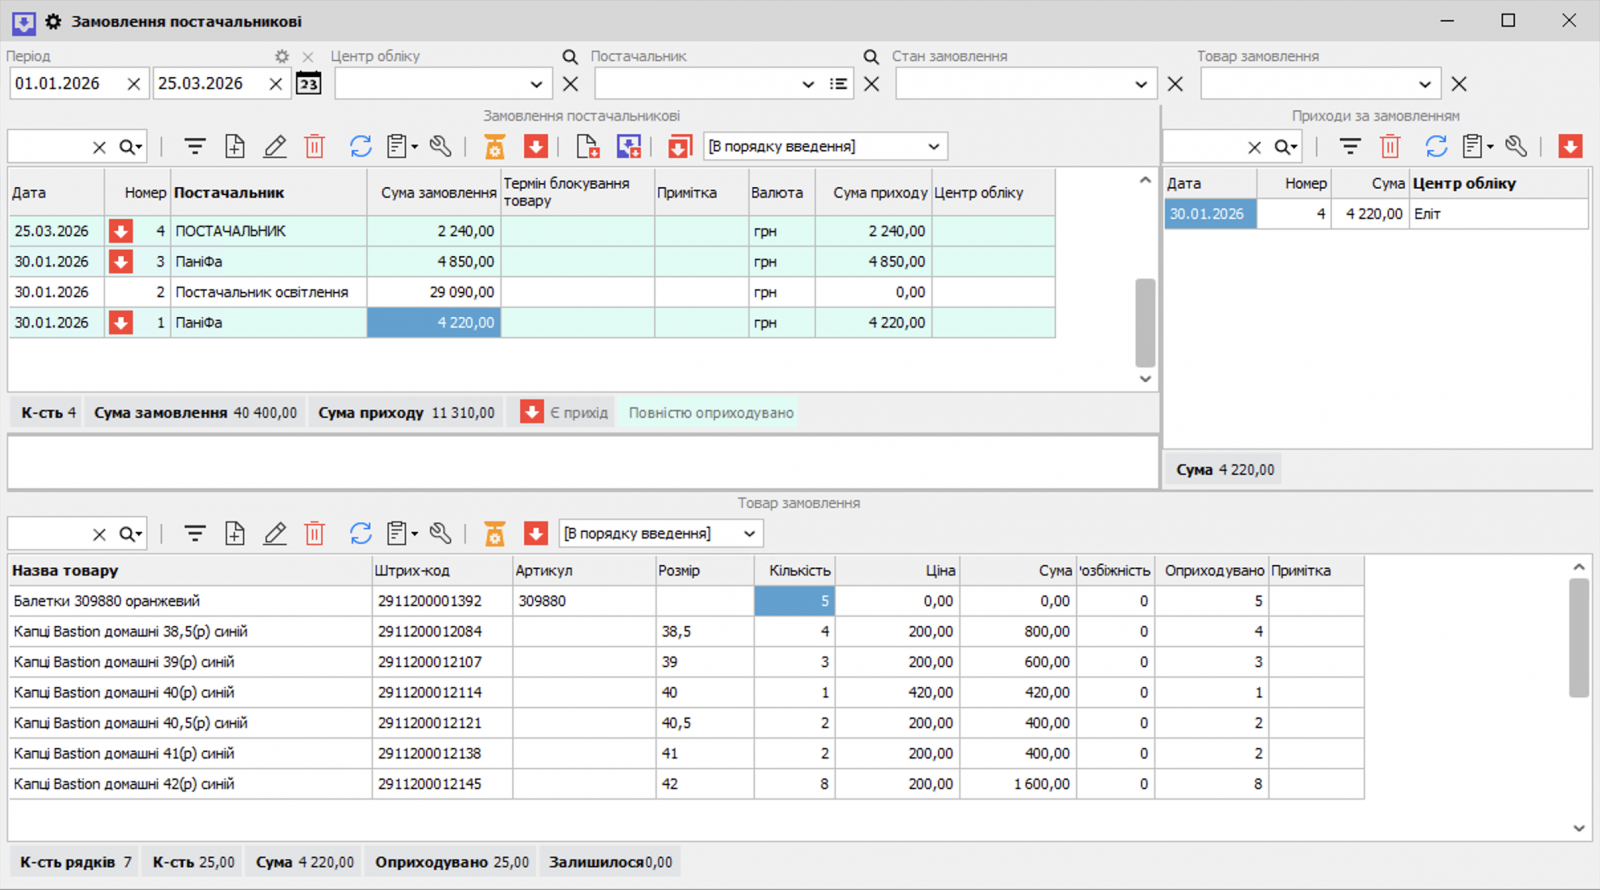Clear the end date 25.03.2026
This screenshot has width=1600, height=890.
pyautogui.click(x=276, y=84)
